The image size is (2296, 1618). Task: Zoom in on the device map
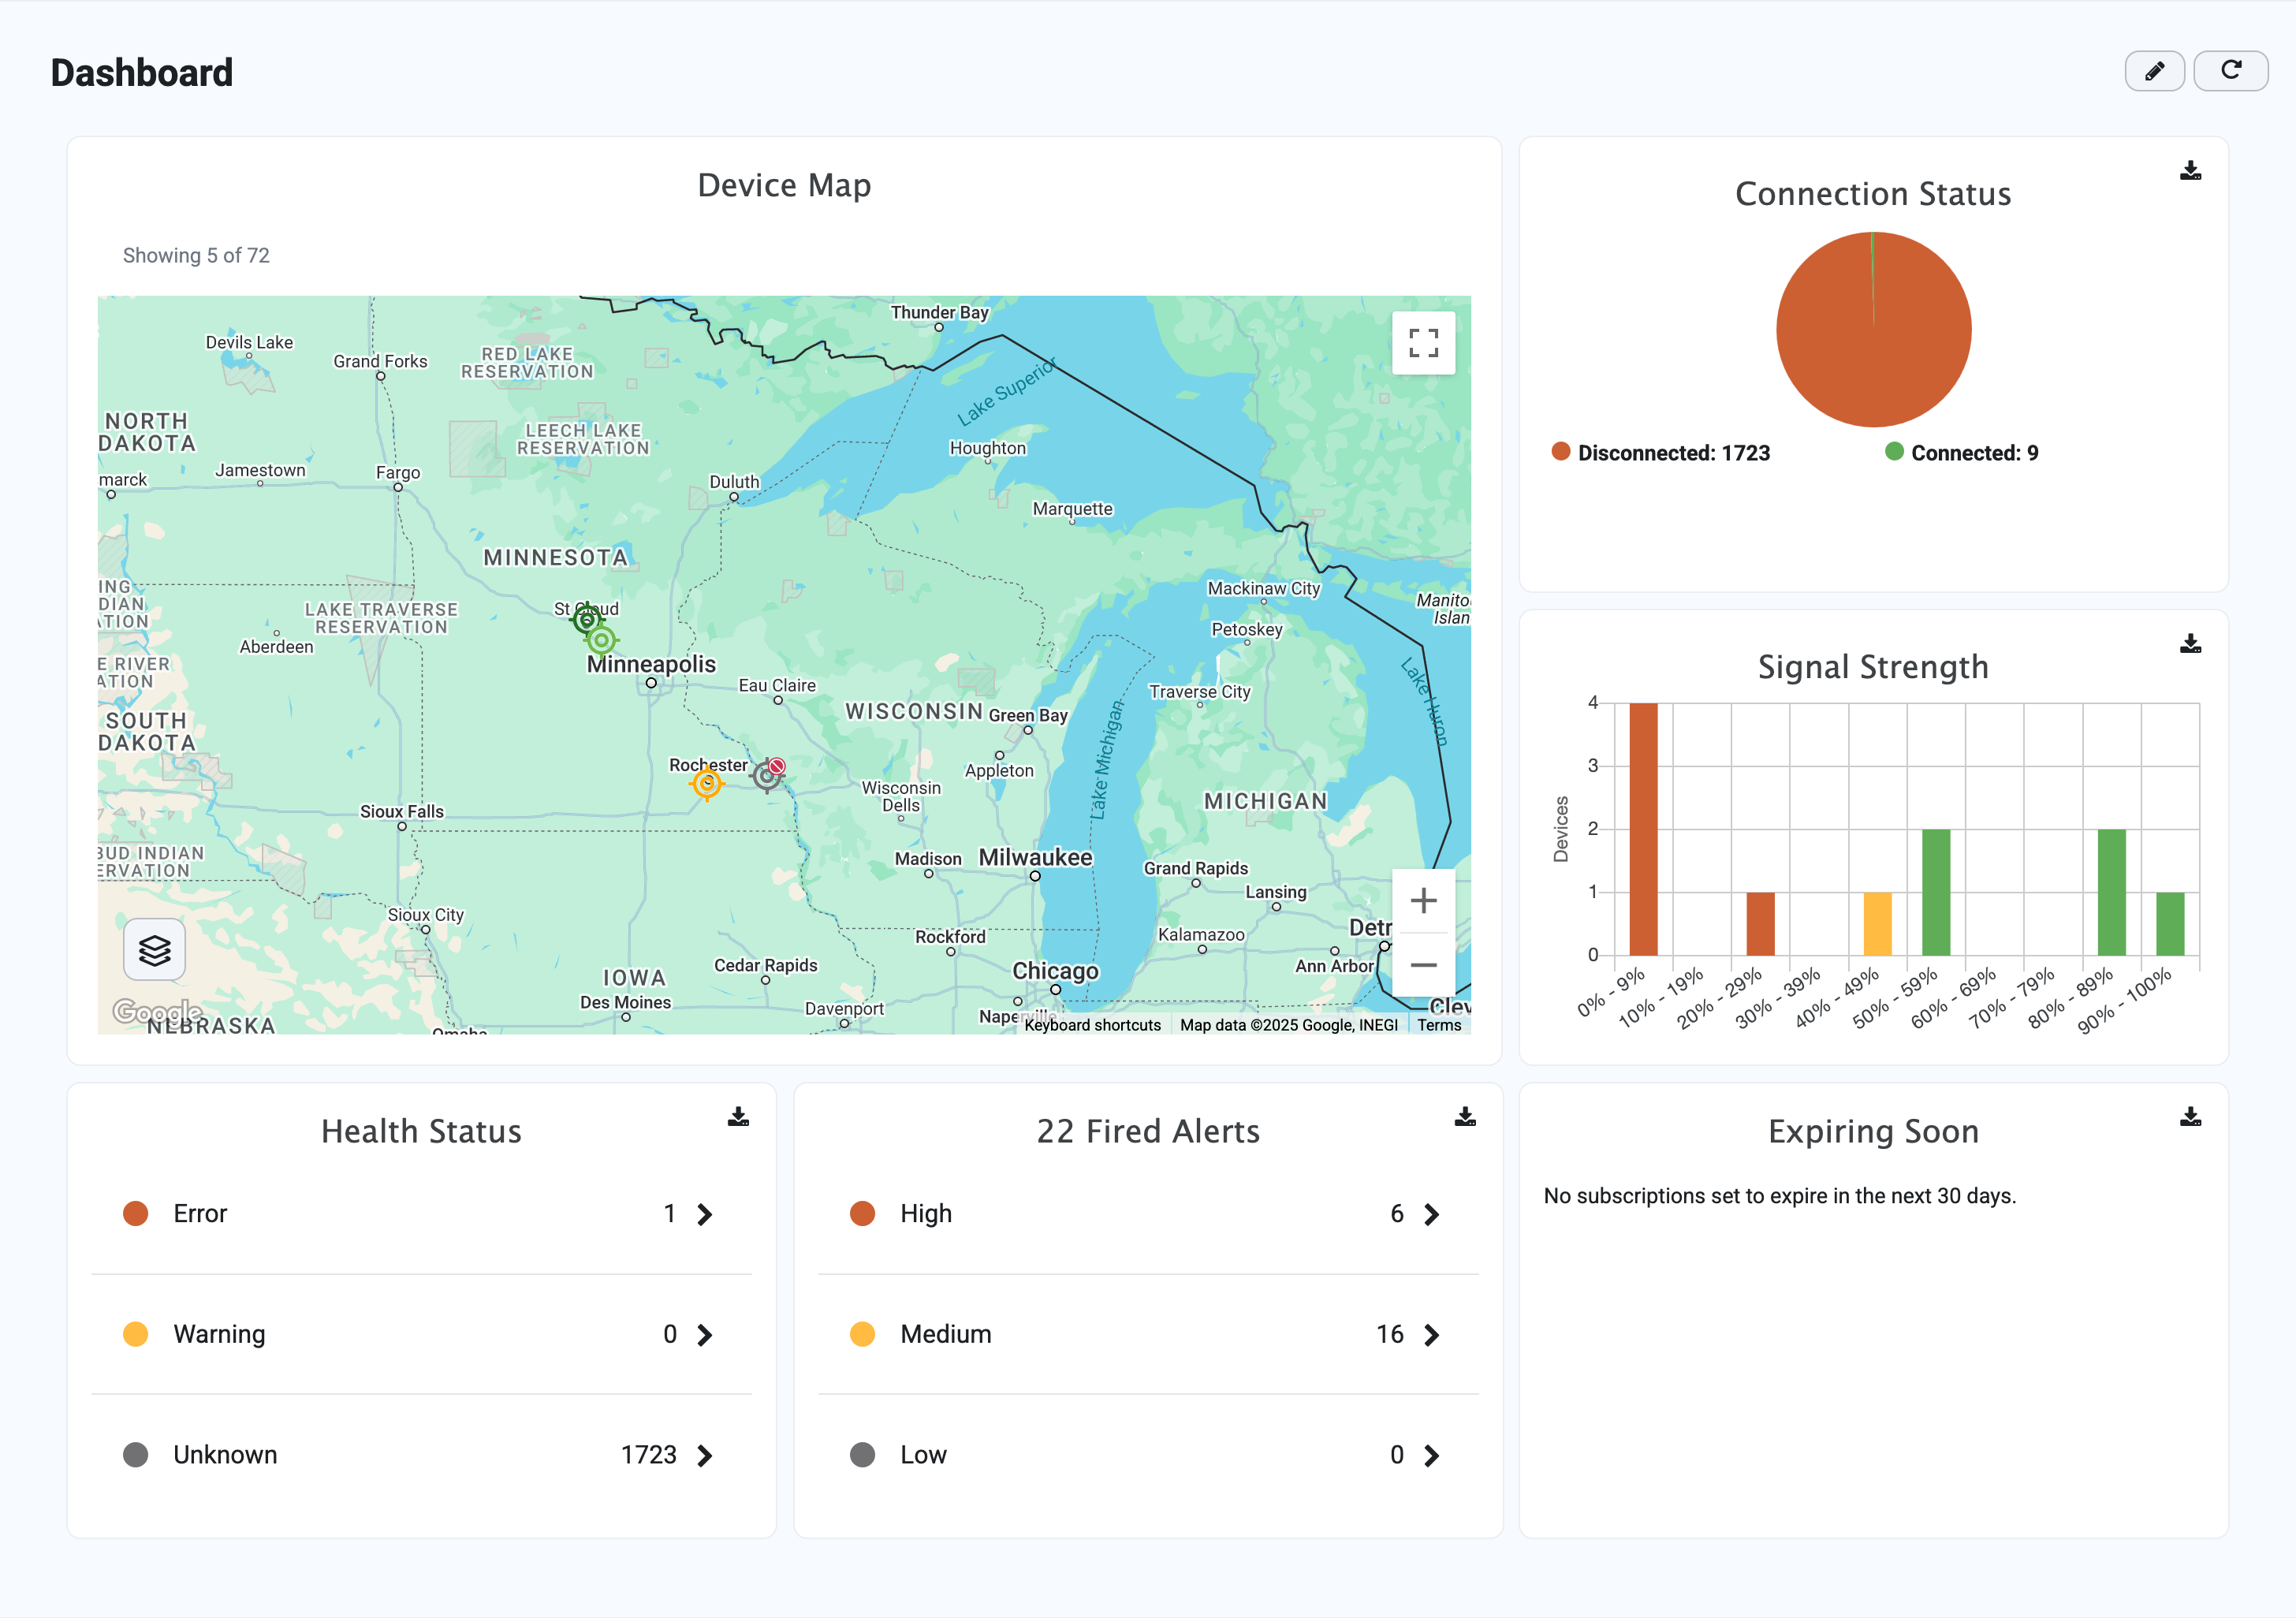click(1423, 901)
